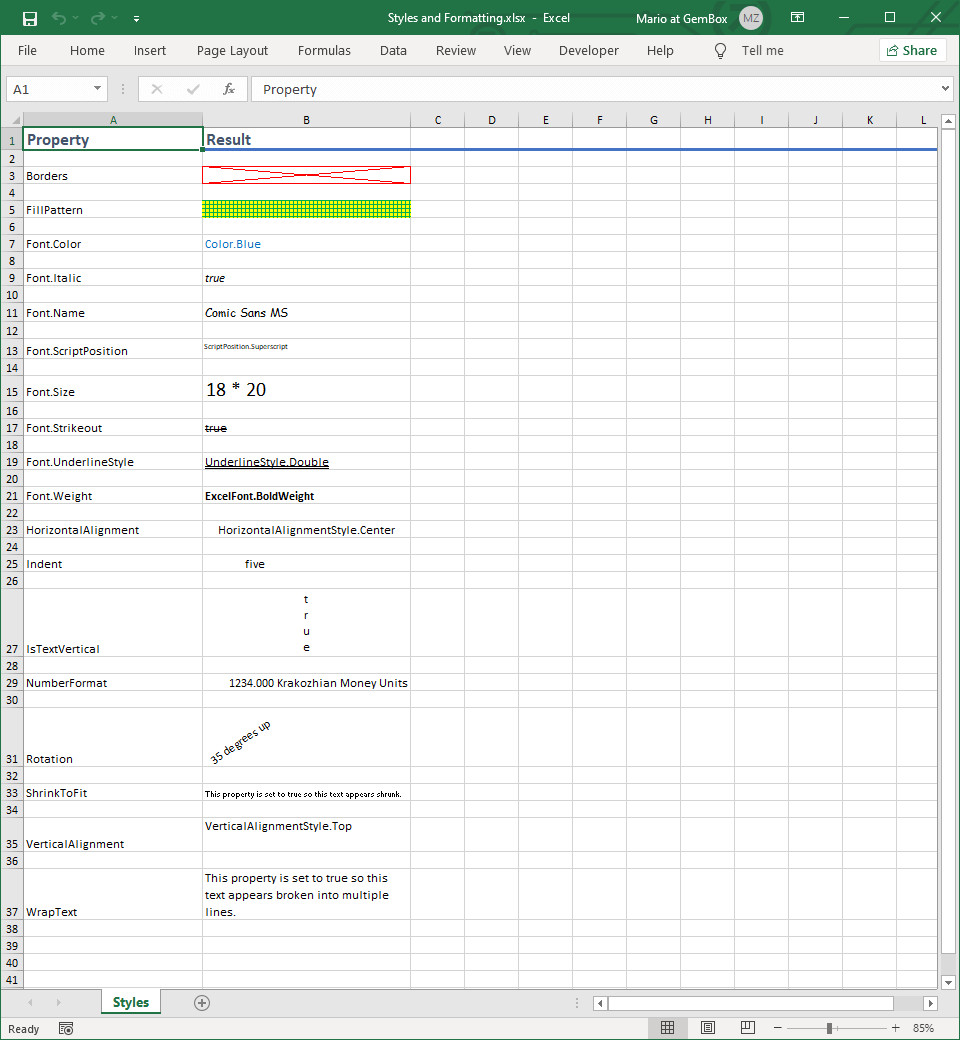960x1040 pixels.
Task: Open Customize Quick Access Toolbar dropdown
Action: pos(136,18)
